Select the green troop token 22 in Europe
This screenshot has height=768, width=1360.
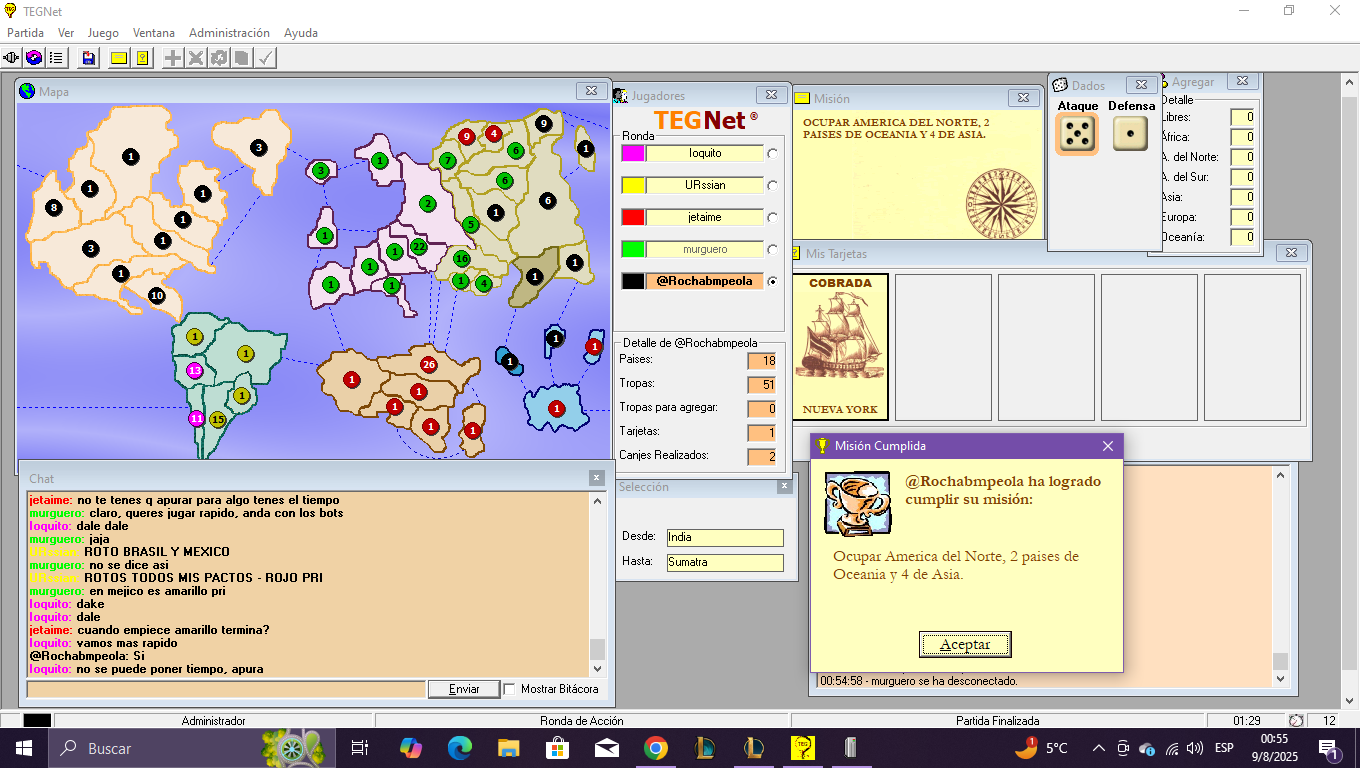419,247
